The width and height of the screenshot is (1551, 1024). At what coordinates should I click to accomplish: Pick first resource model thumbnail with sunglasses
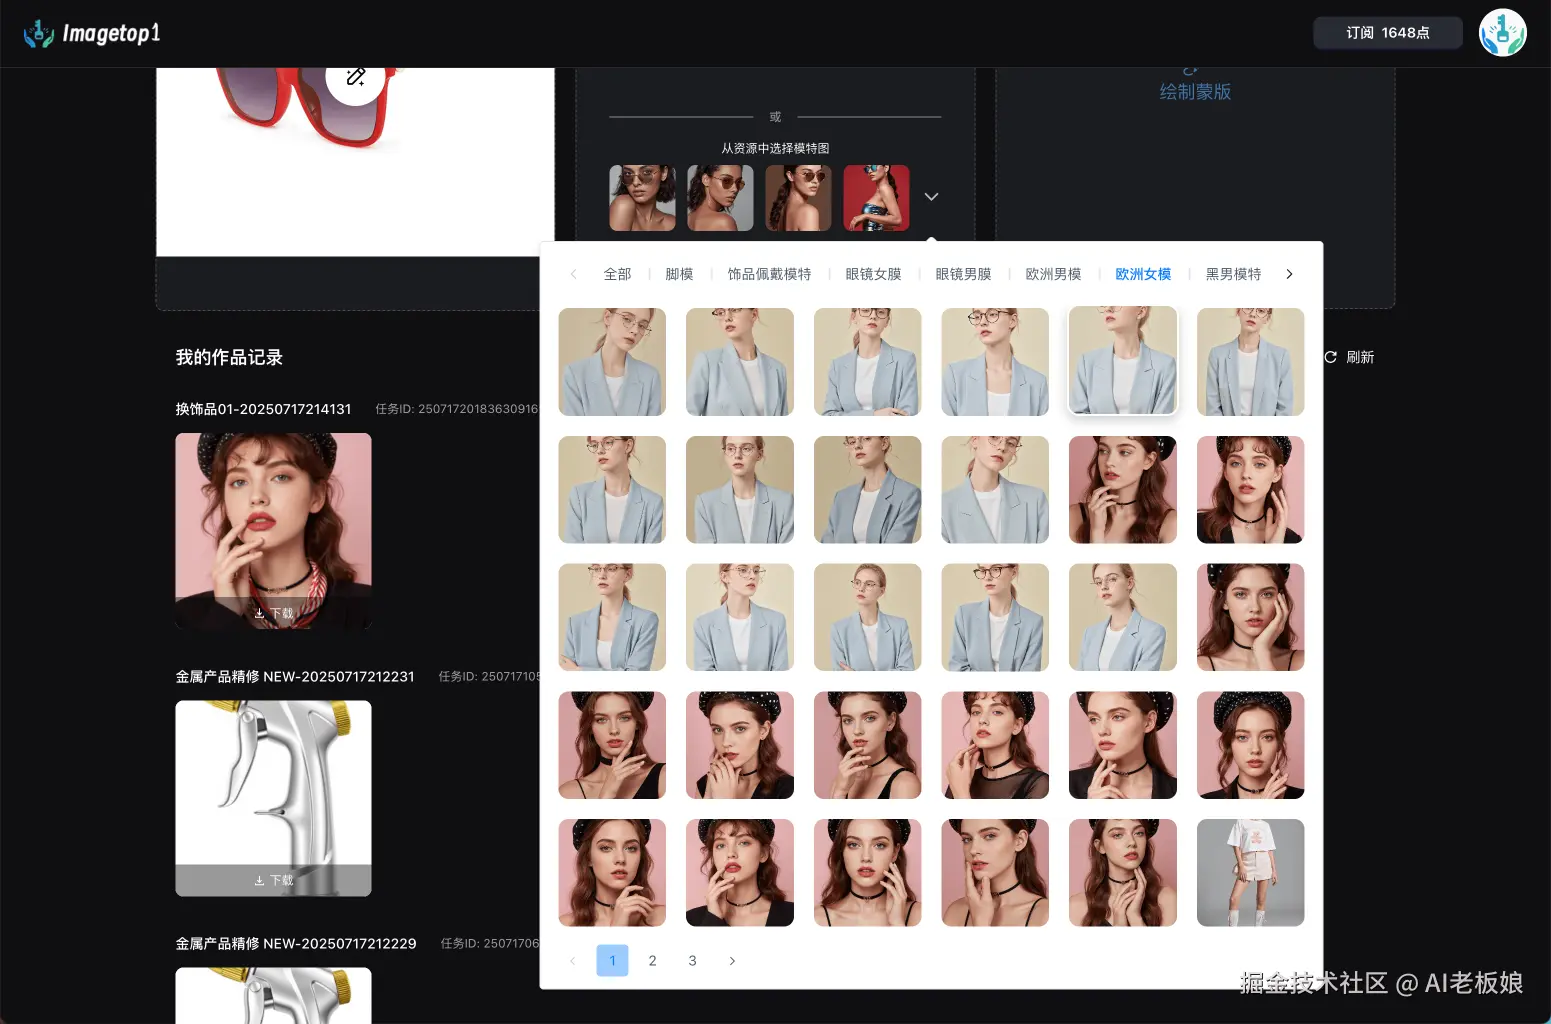pos(642,198)
